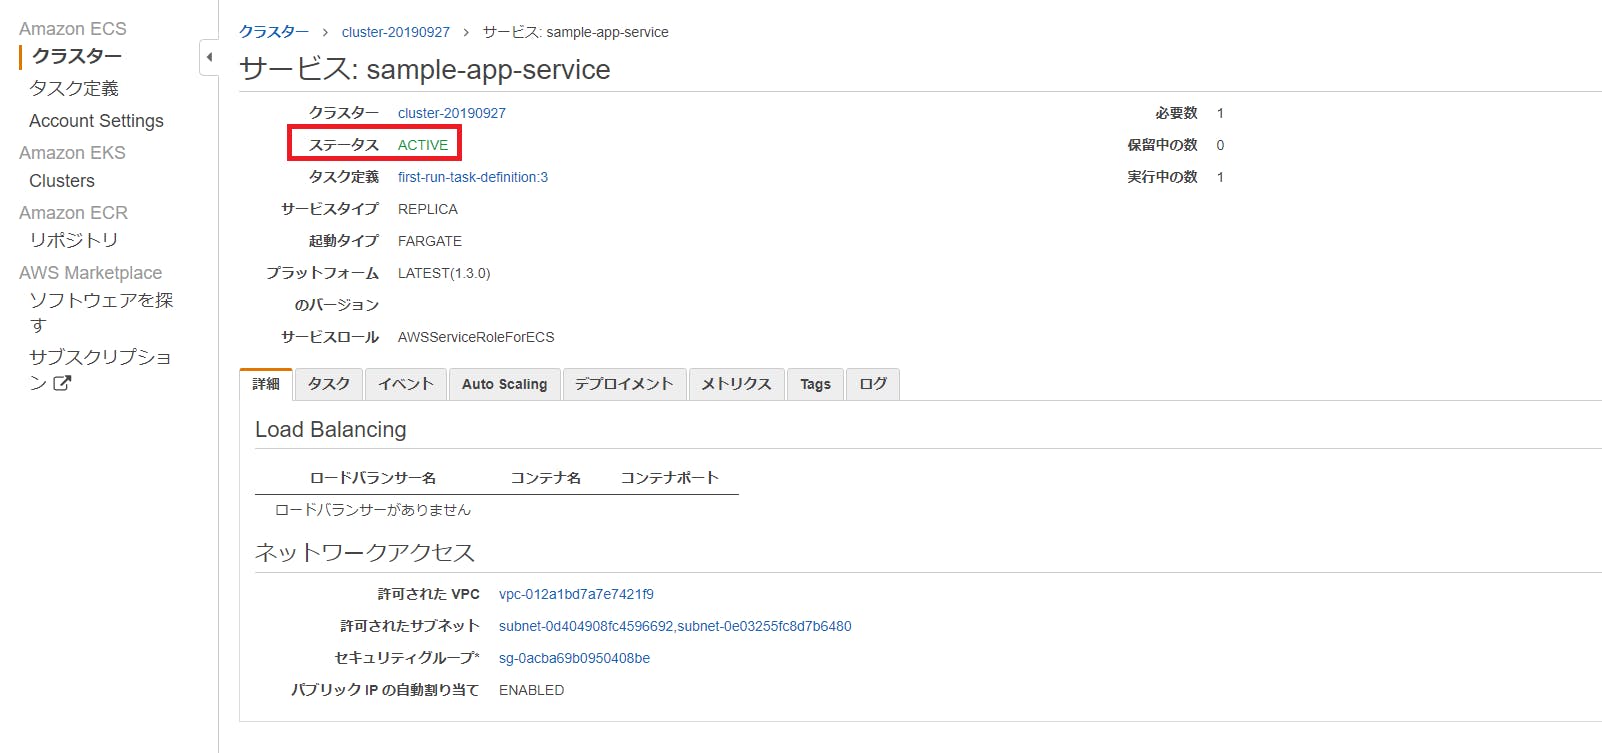The width and height of the screenshot is (1602, 753).
Task: Click the クラスター breadcrumb link
Action: 274,32
